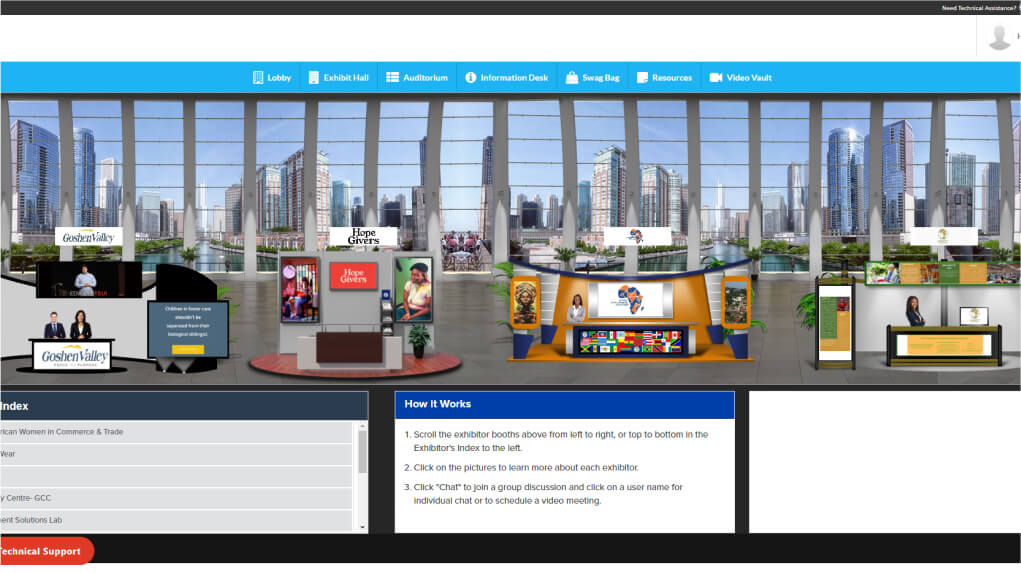Click the exhibitor index scrollbar thumb
Image resolution: width=1021 pixels, height=573 pixels.
pyautogui.click(x=363, y=452)
